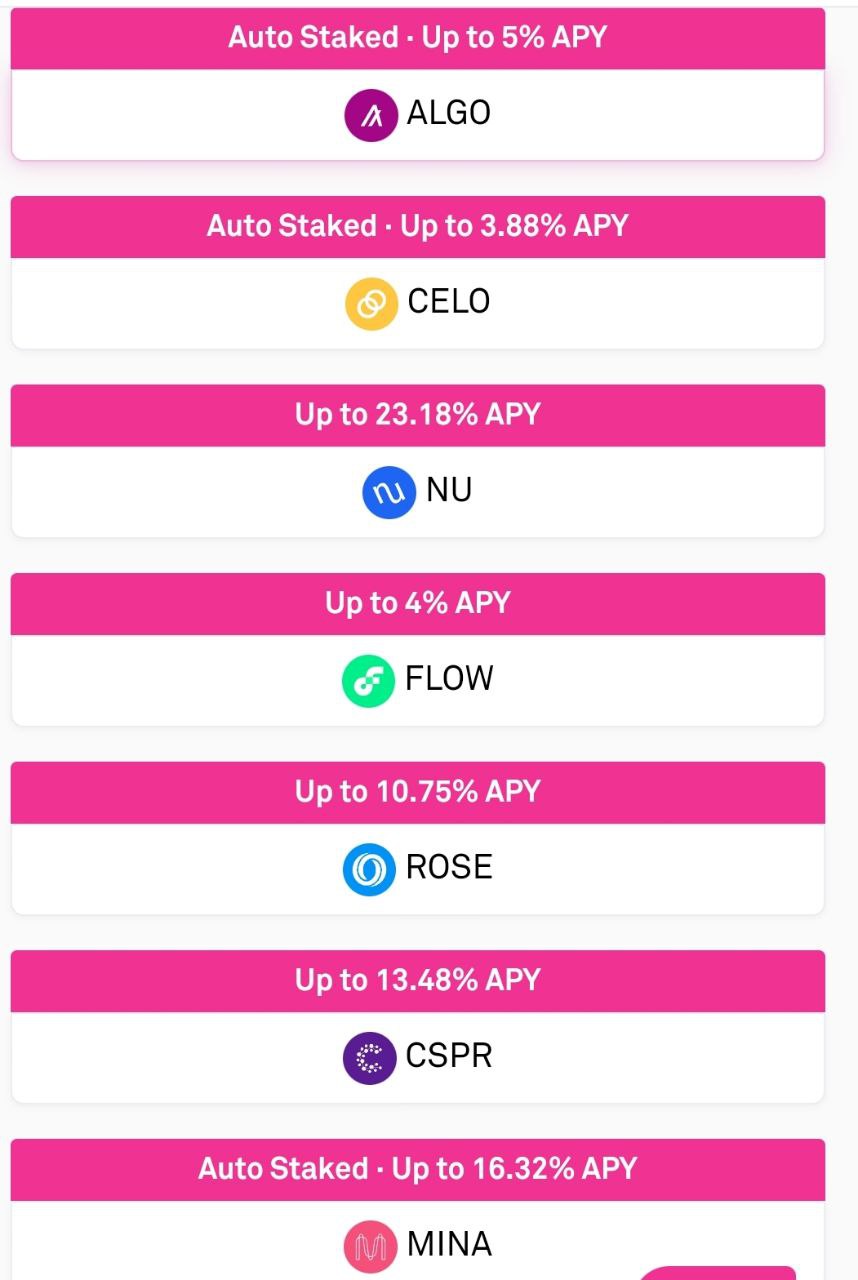The height and width of the screenshot is (1280, 858).
Task: Click the blue NU coin icon
Action: (x=388, y=492)
